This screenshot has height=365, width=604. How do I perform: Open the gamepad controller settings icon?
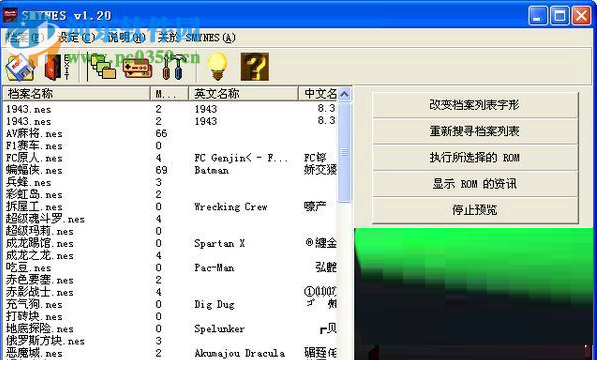(x=137, y=68)
